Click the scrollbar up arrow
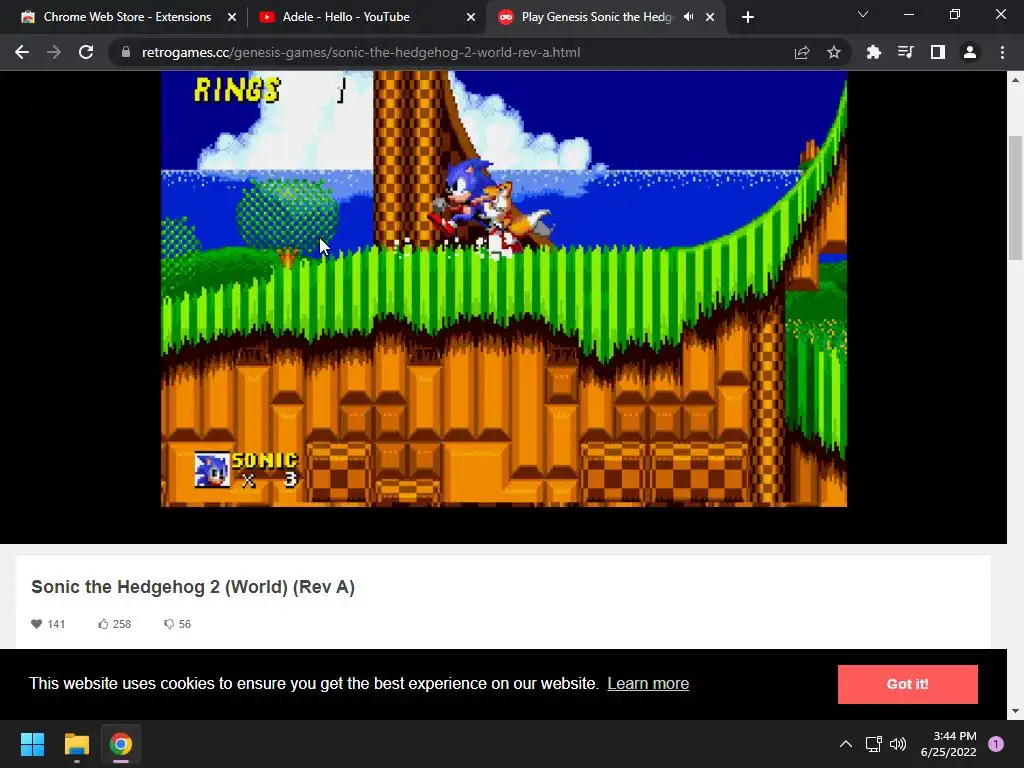The width and height of the screenshot is (1024, 768). pyautogui.click(x=1015, y=80)
